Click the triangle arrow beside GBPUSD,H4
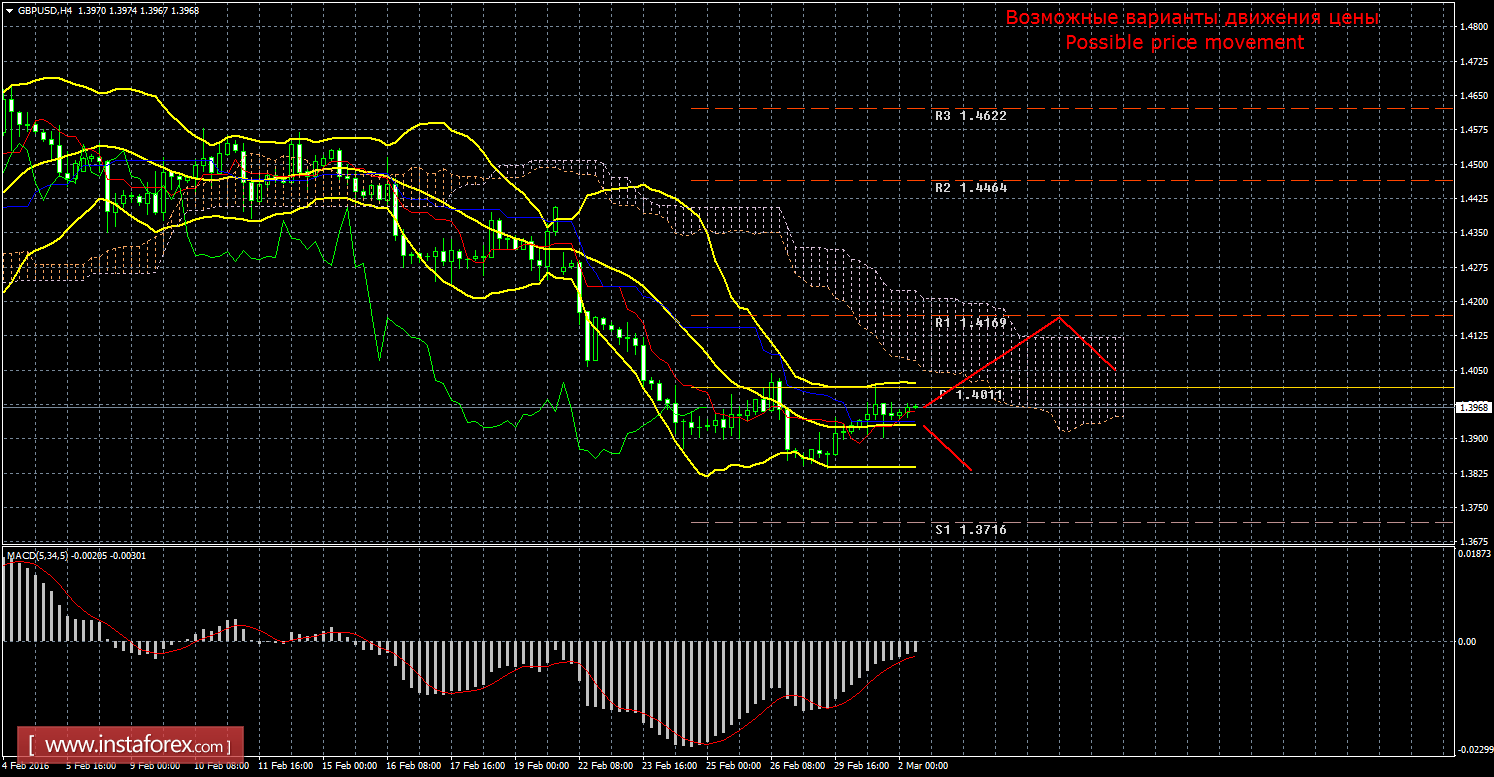 9,10
